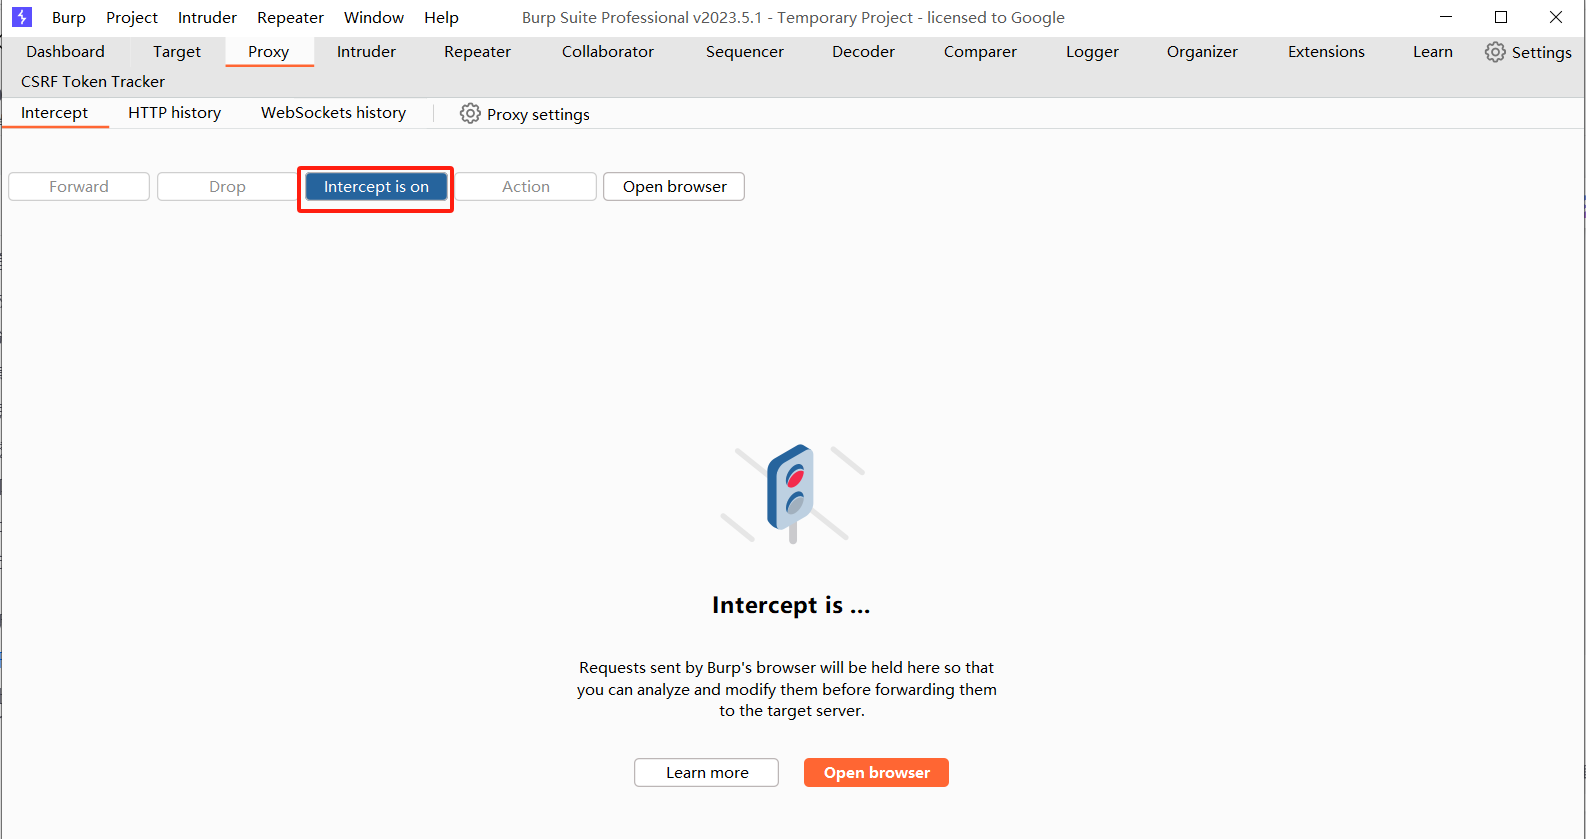
Task: Toggle the Intercept is on button
Action: (376, 187)
